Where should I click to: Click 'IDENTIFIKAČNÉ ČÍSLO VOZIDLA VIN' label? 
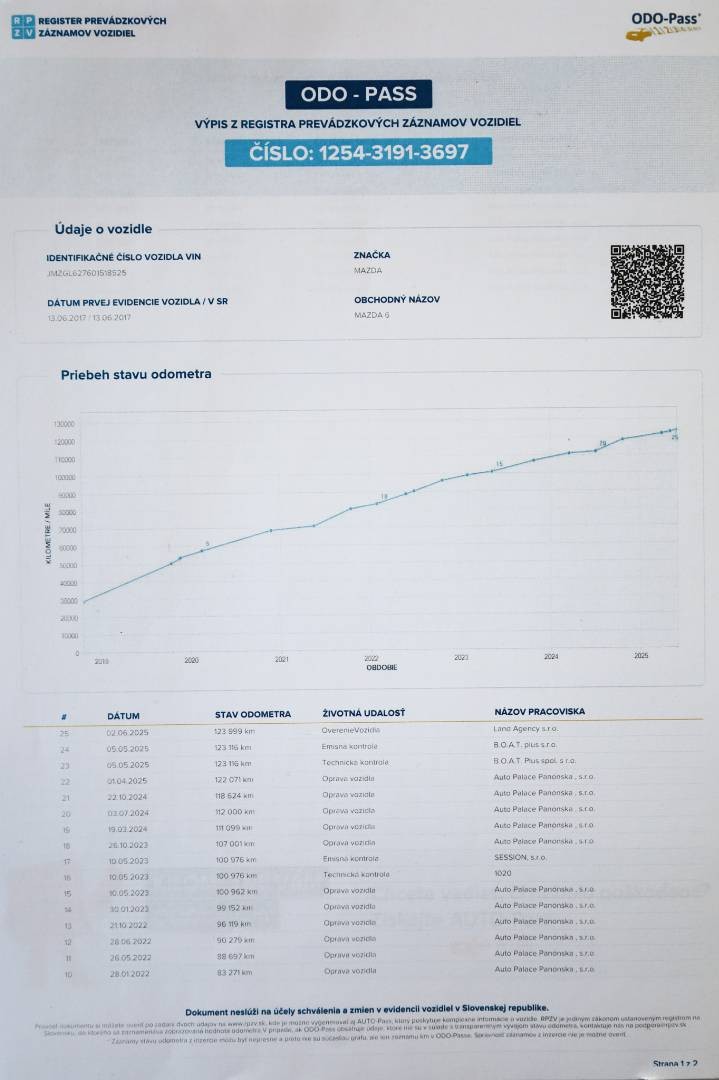123,257
